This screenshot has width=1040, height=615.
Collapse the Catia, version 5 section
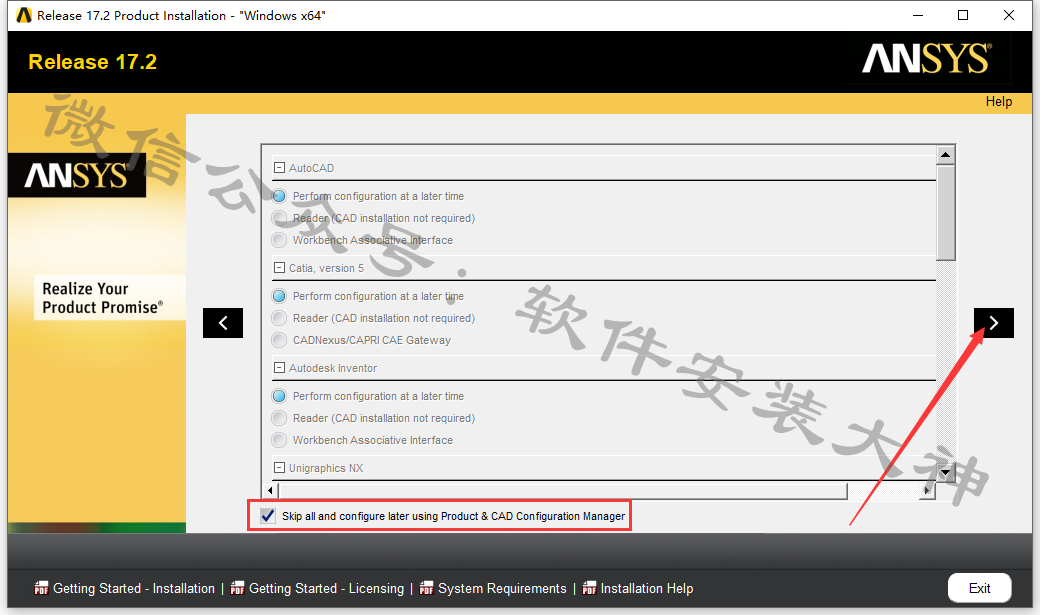(280, 268)
